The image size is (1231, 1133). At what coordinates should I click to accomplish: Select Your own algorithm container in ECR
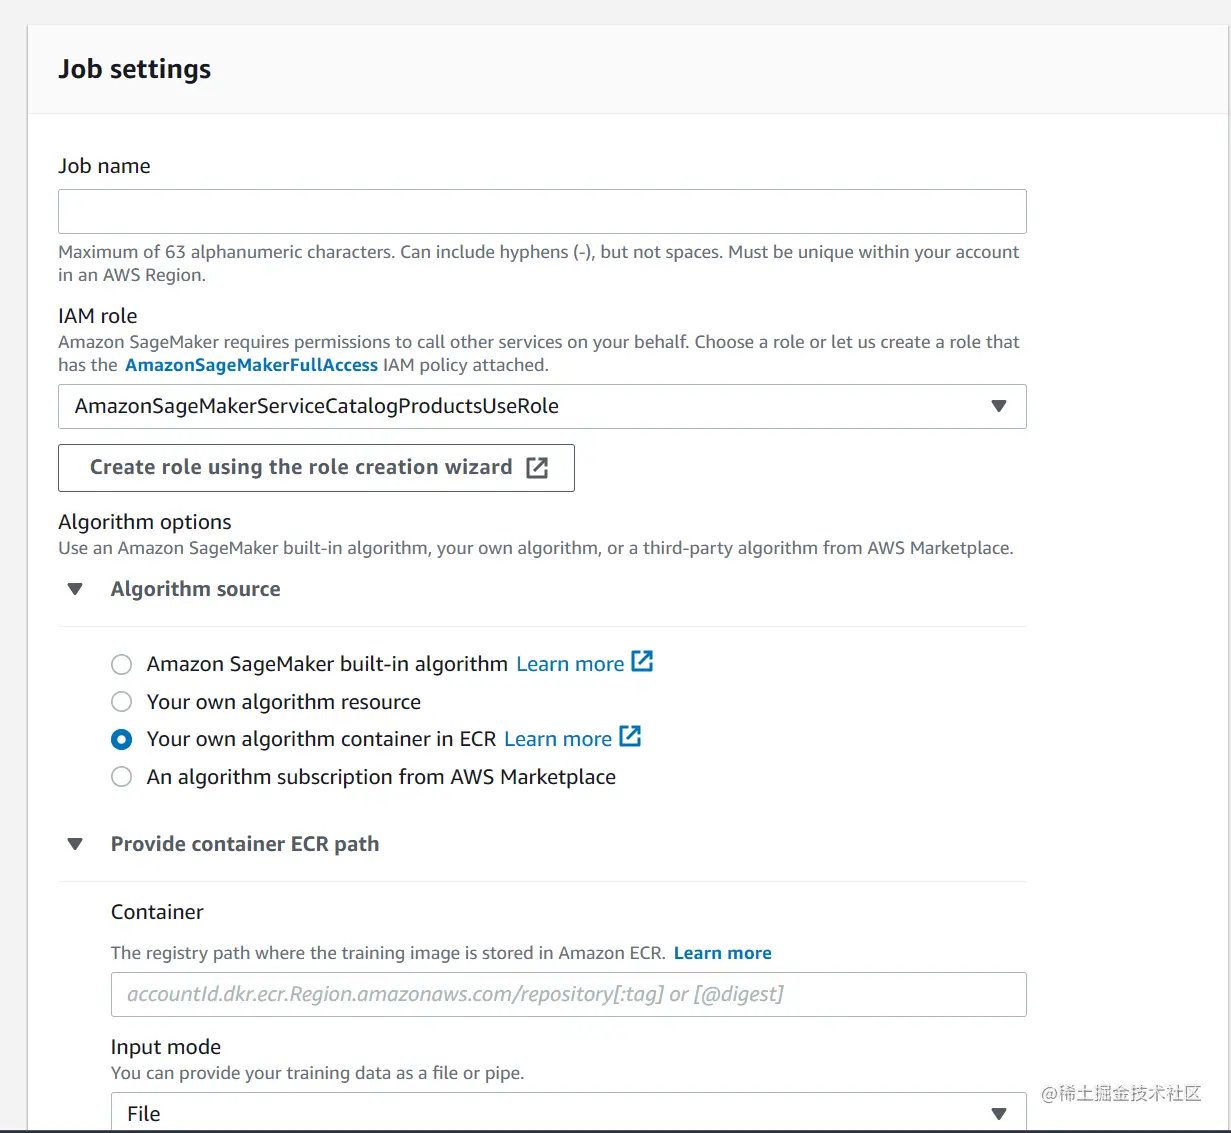pyautogui.click(x=122, y=740)
